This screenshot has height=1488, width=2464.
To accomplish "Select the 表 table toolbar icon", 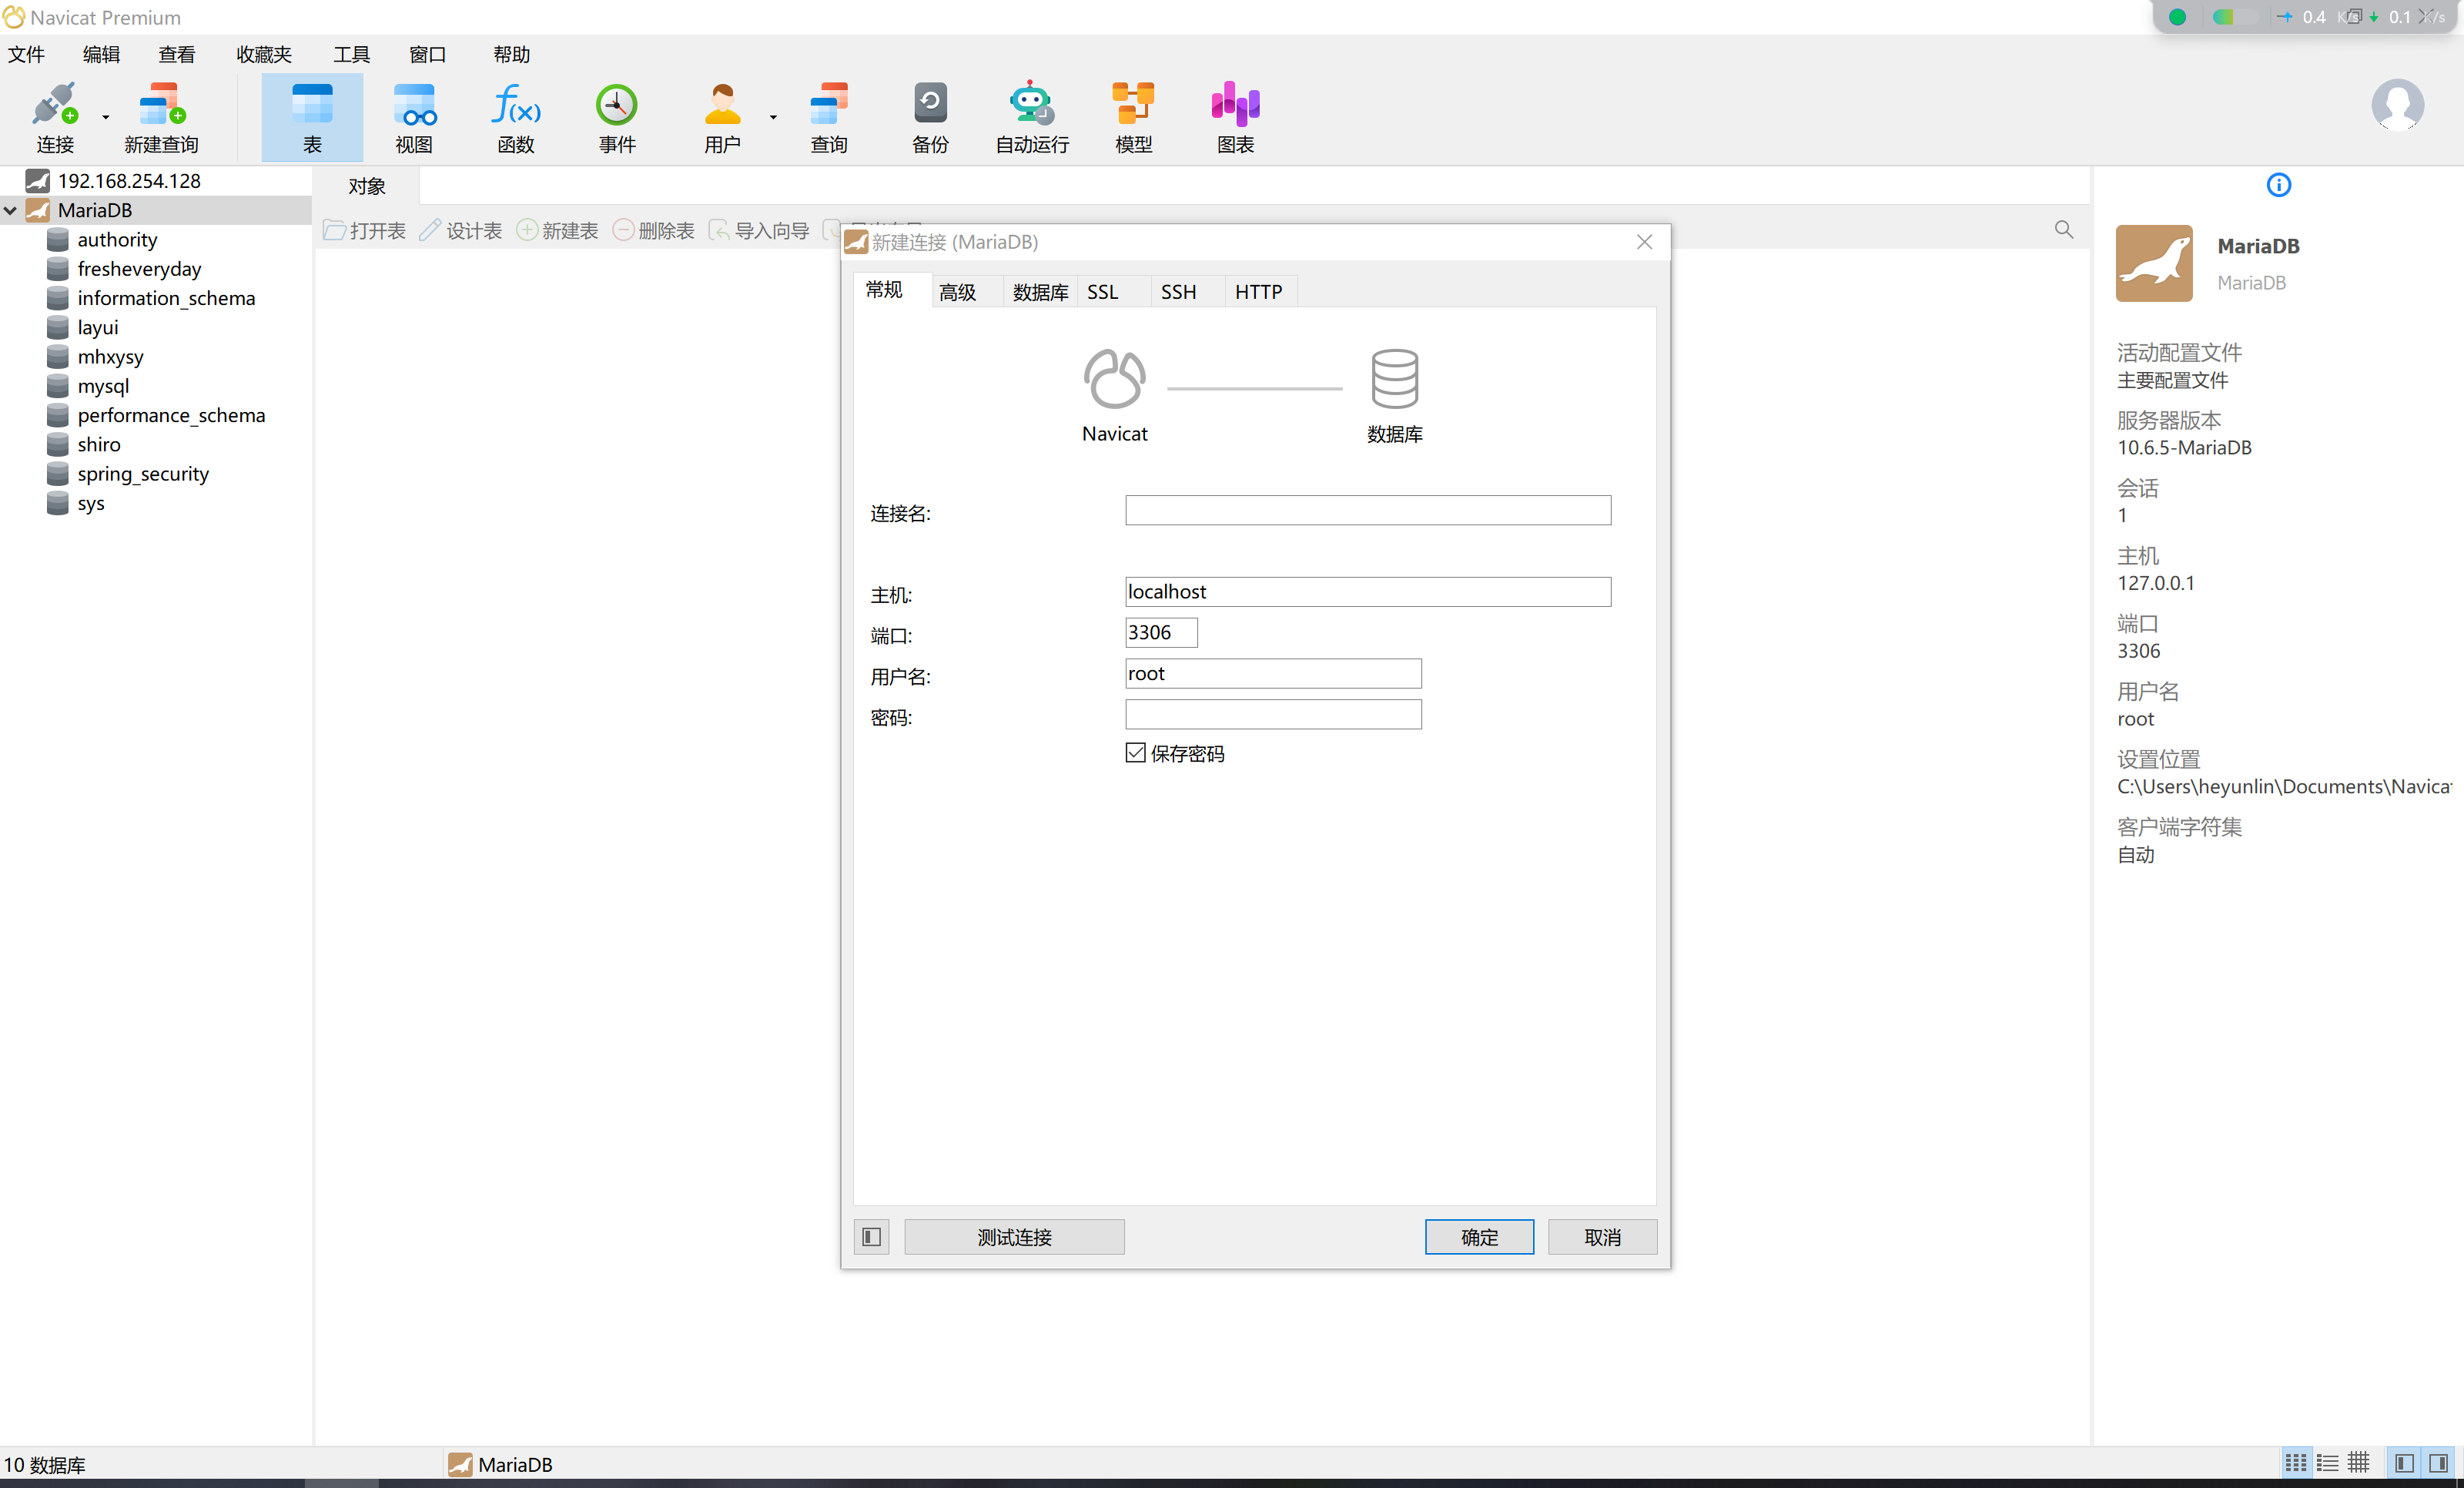I will point(312,117).
